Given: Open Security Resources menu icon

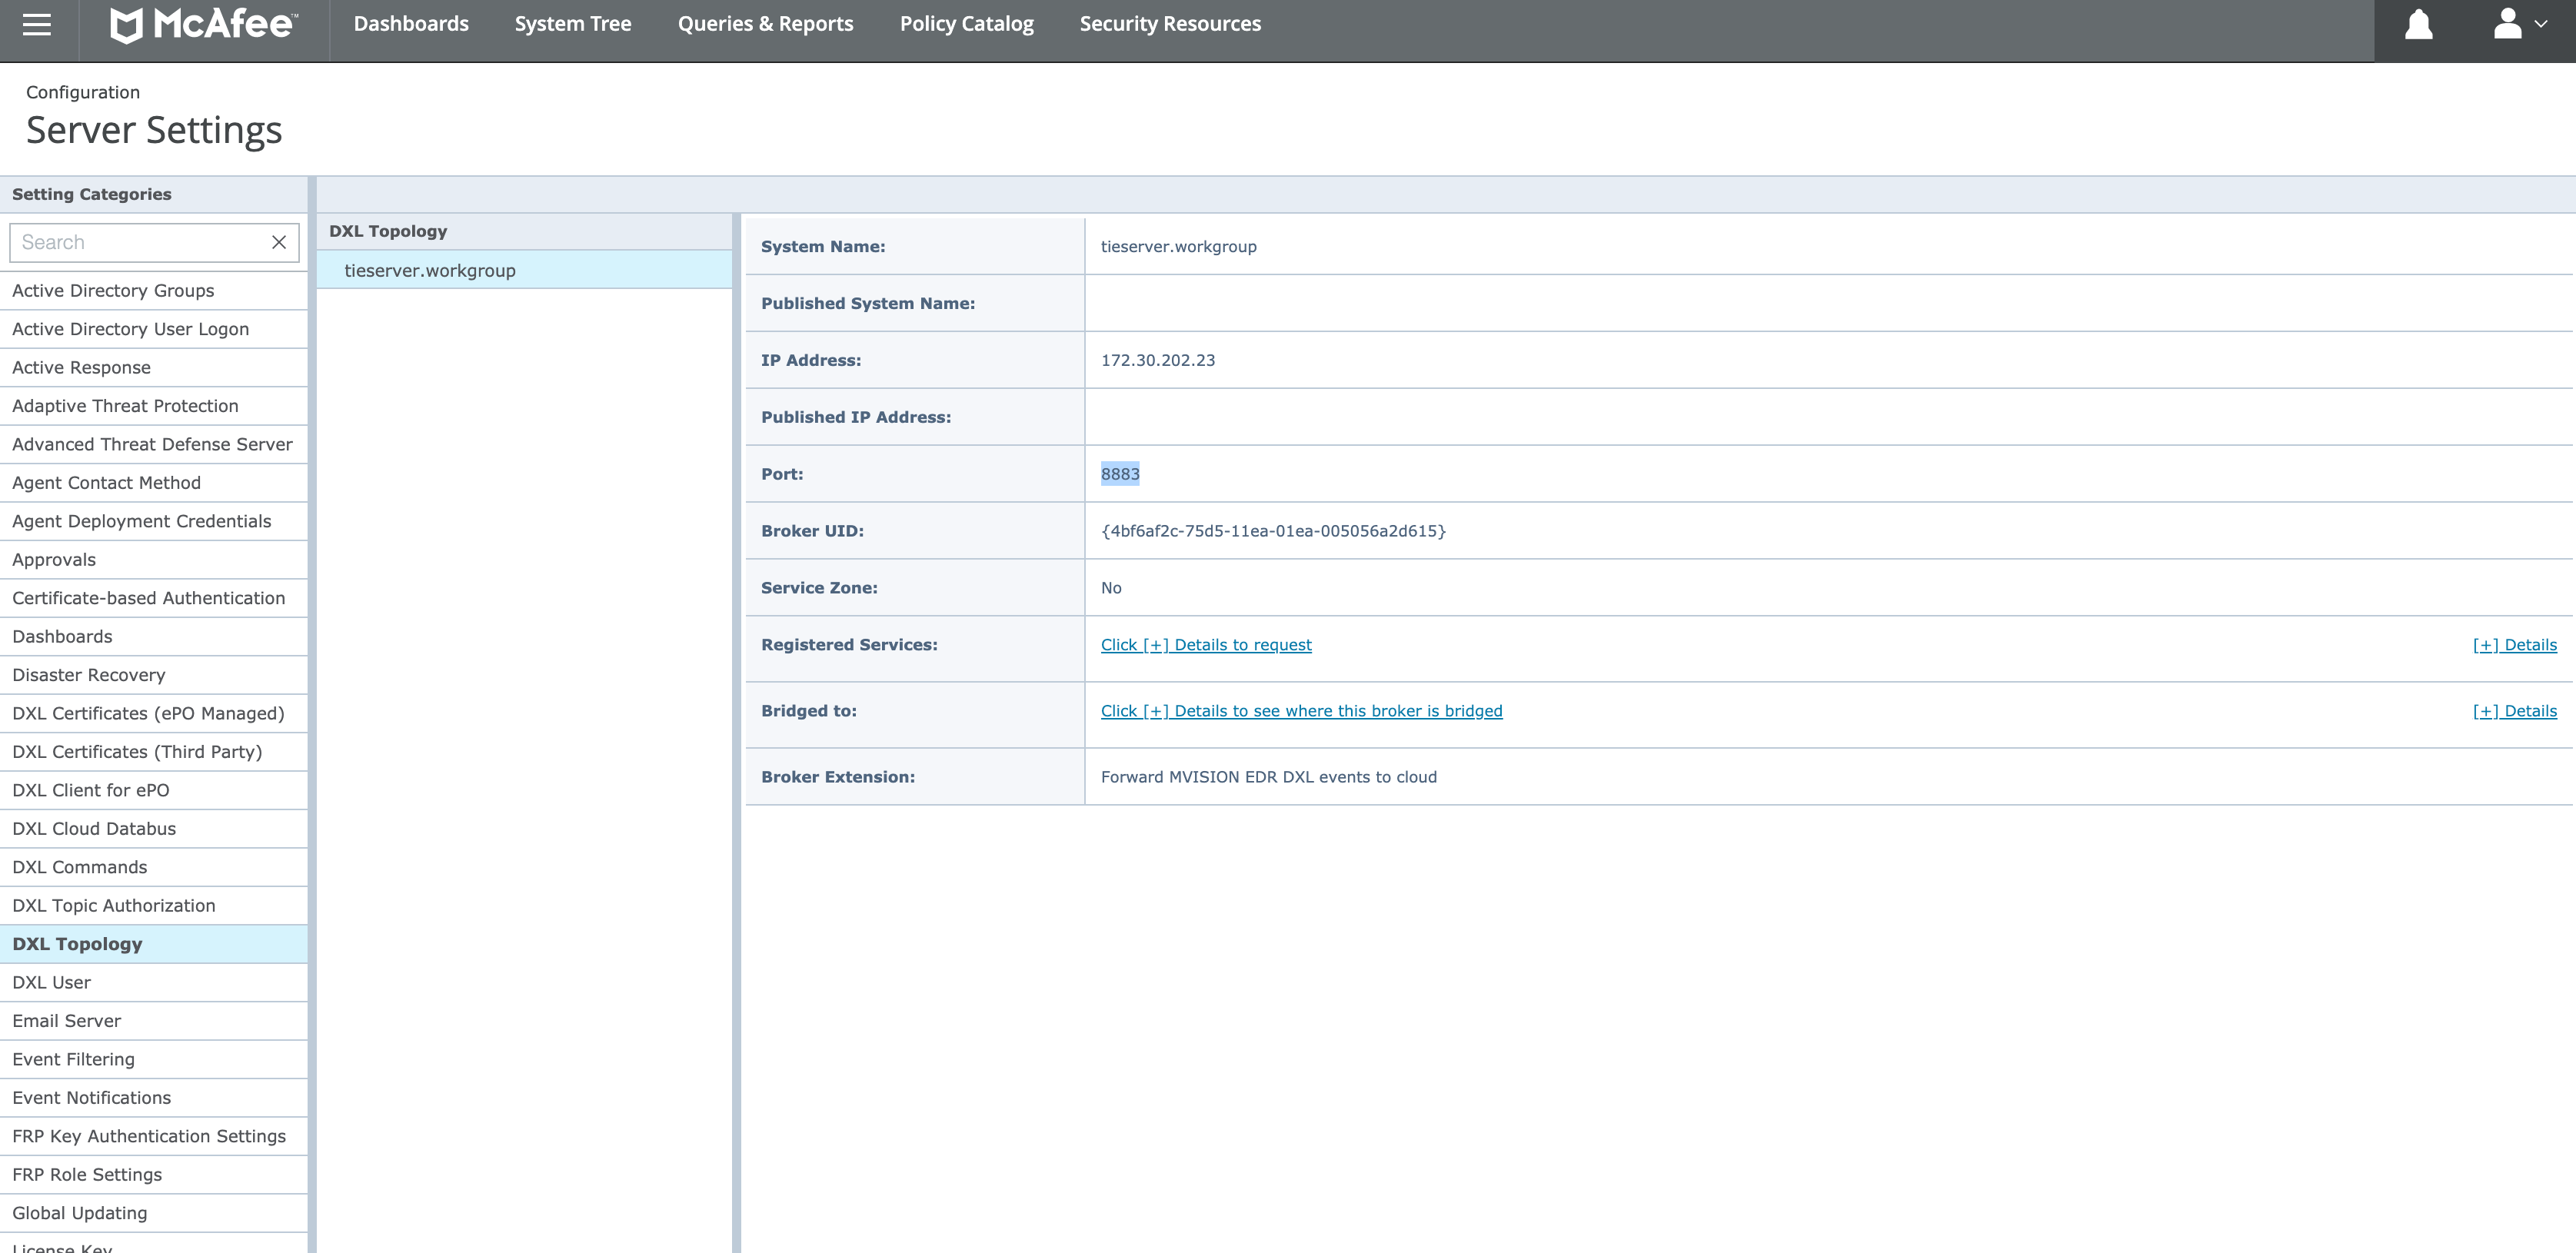Looking at the screenshot, I should (x=1170, y=23).
